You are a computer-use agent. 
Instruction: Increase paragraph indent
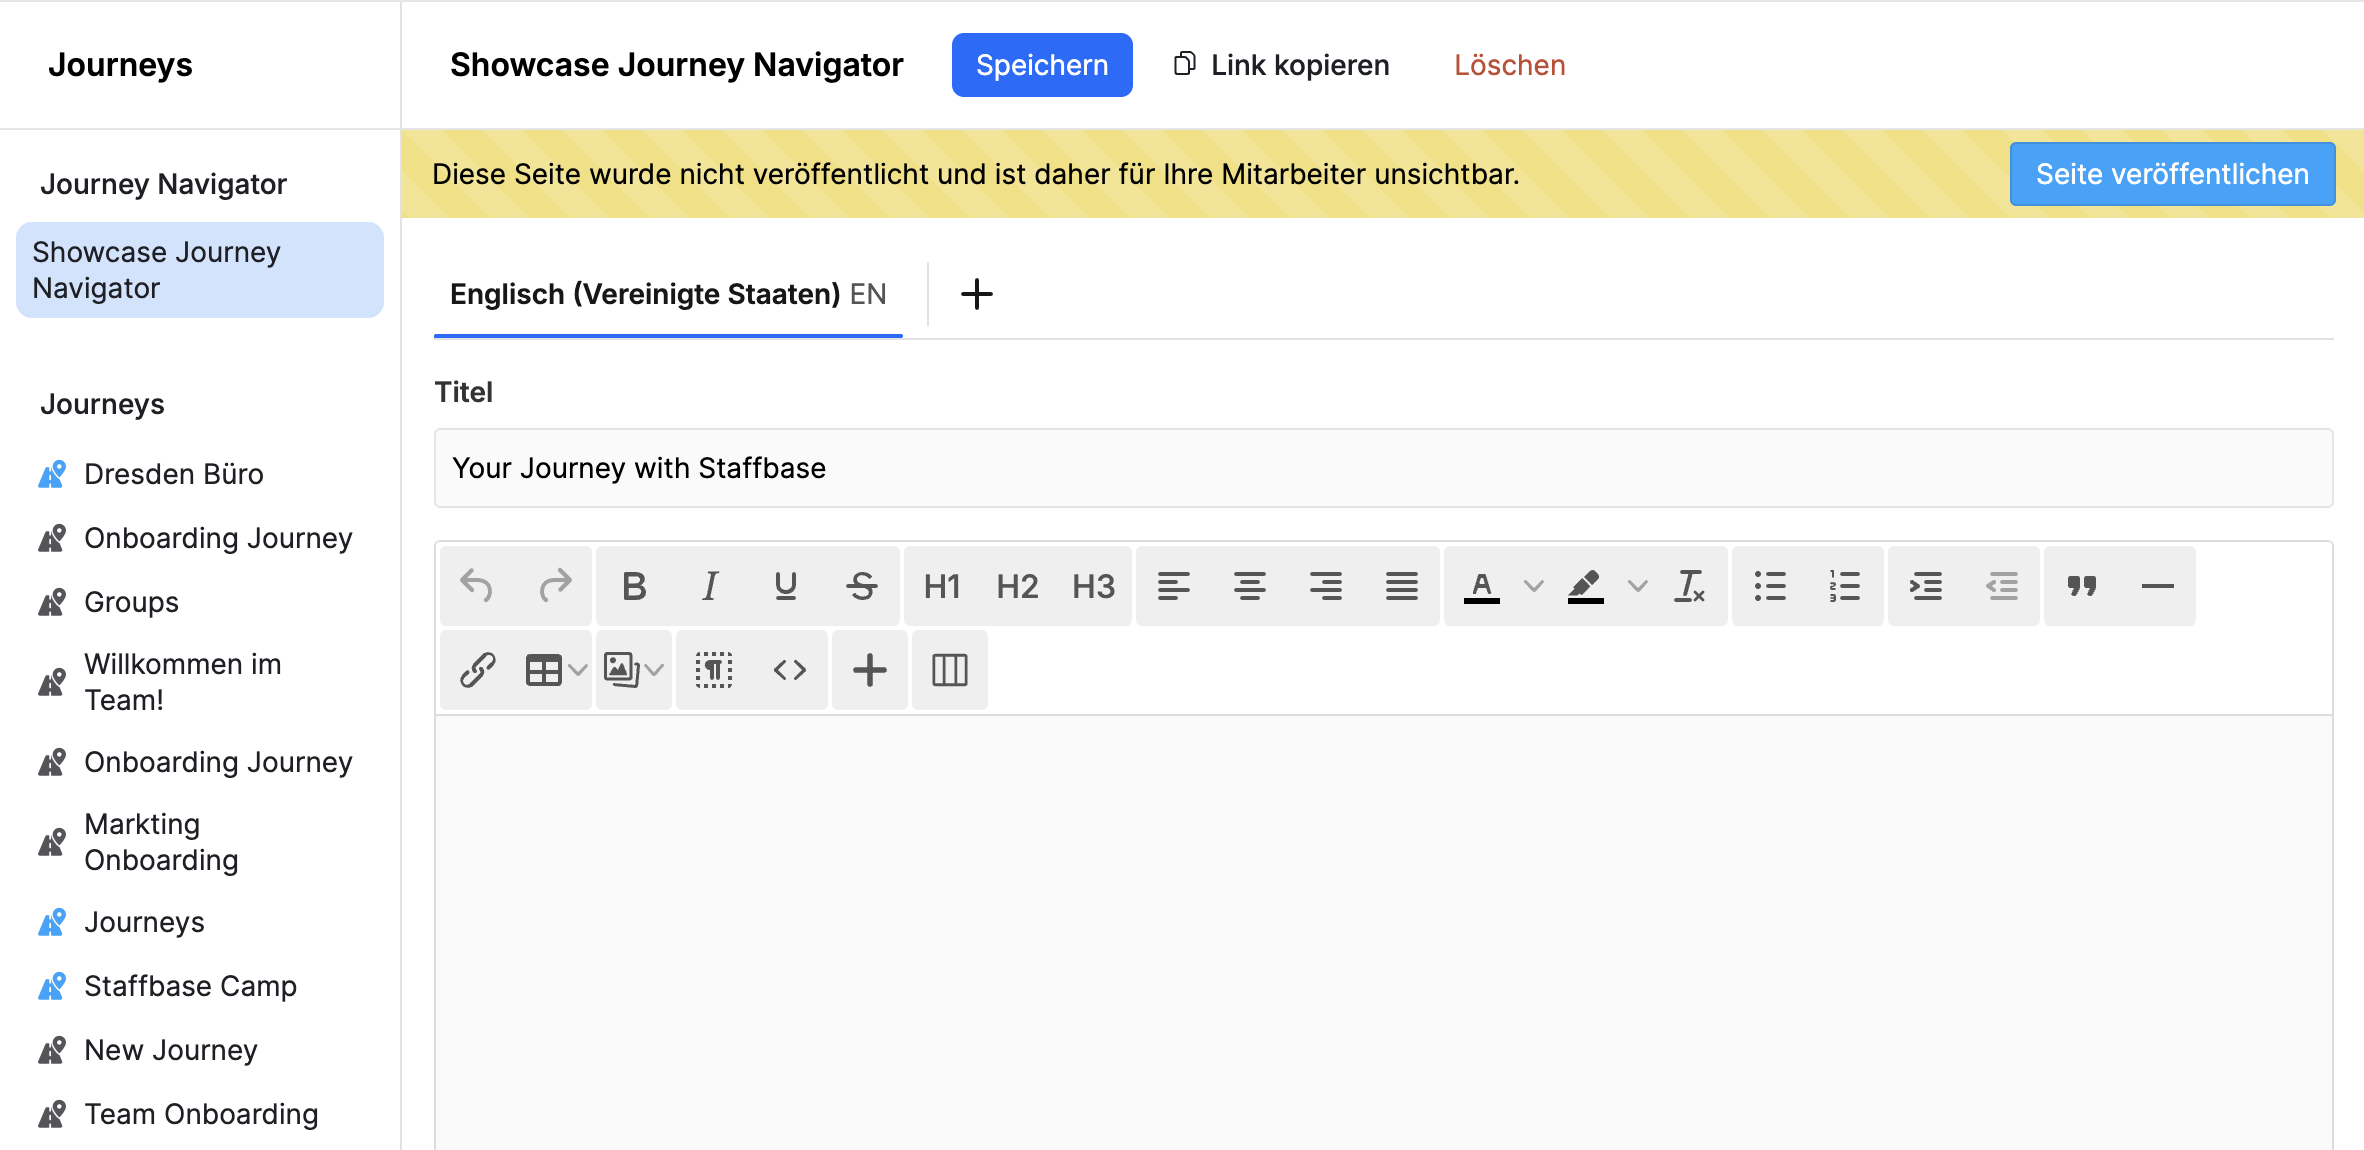1926,586
